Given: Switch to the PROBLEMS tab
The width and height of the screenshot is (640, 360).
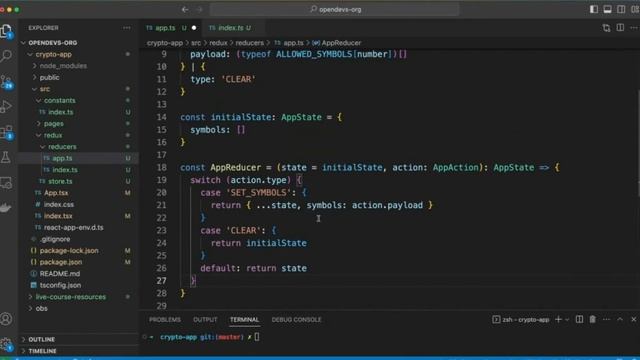Looking at the screenshot, I should point(165,320).
